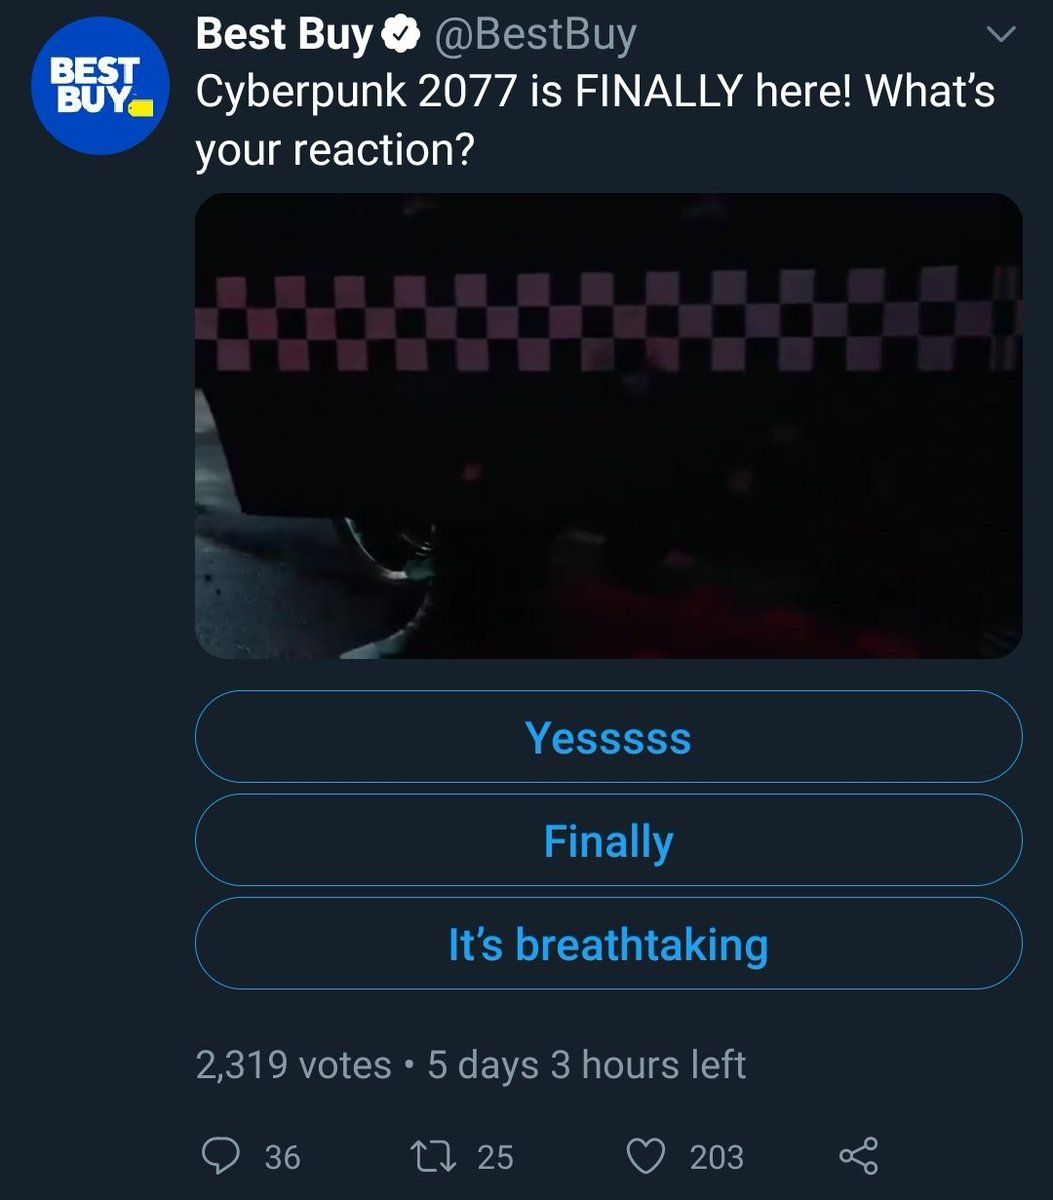Open the Best Buy display name link
This screenshot has width=1053, height=1200.
[x=284, y=36]
